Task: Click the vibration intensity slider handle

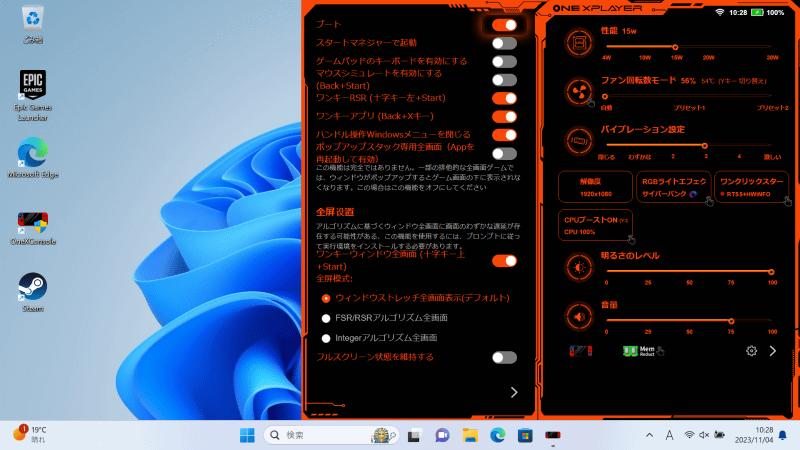Action: point(705,145)
